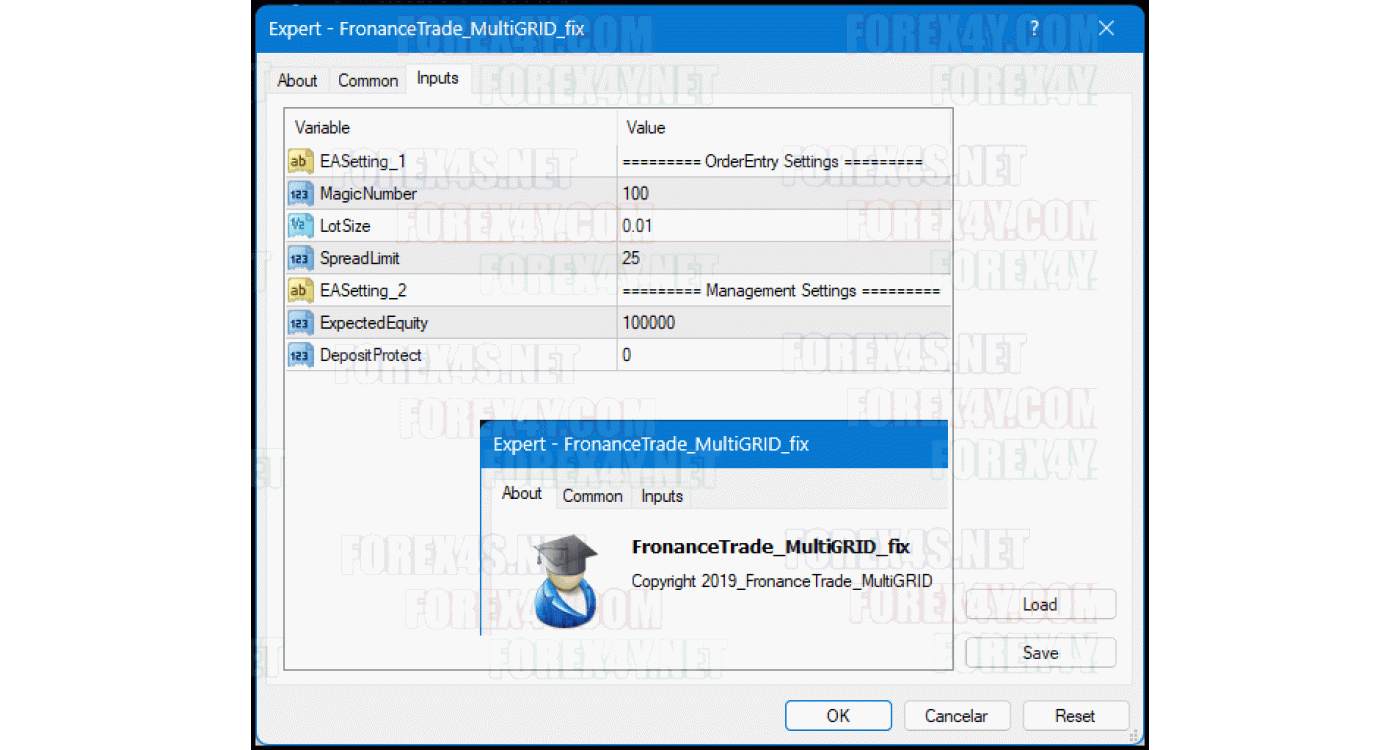Switch to the About tab
This screenshot has height=750, width=1400.
[x=297, y=81]
